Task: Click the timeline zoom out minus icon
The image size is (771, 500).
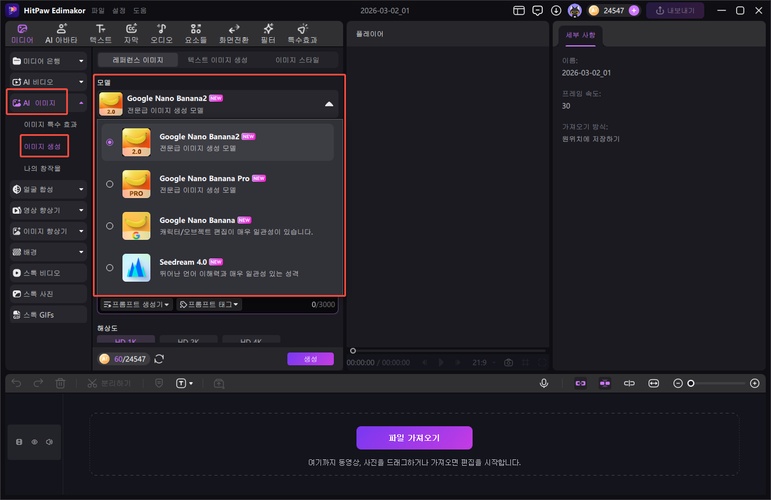Action: click(x=678, y=383)
